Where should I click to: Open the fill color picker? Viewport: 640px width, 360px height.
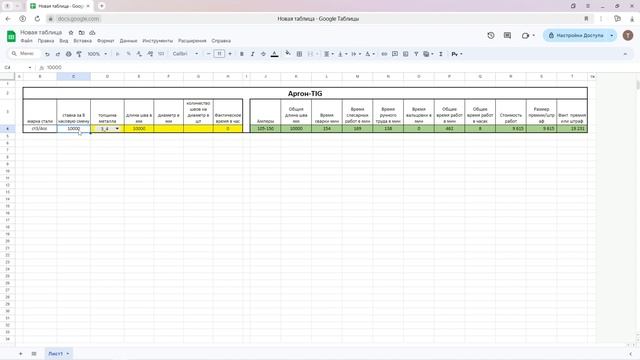(x=288, y=53)
